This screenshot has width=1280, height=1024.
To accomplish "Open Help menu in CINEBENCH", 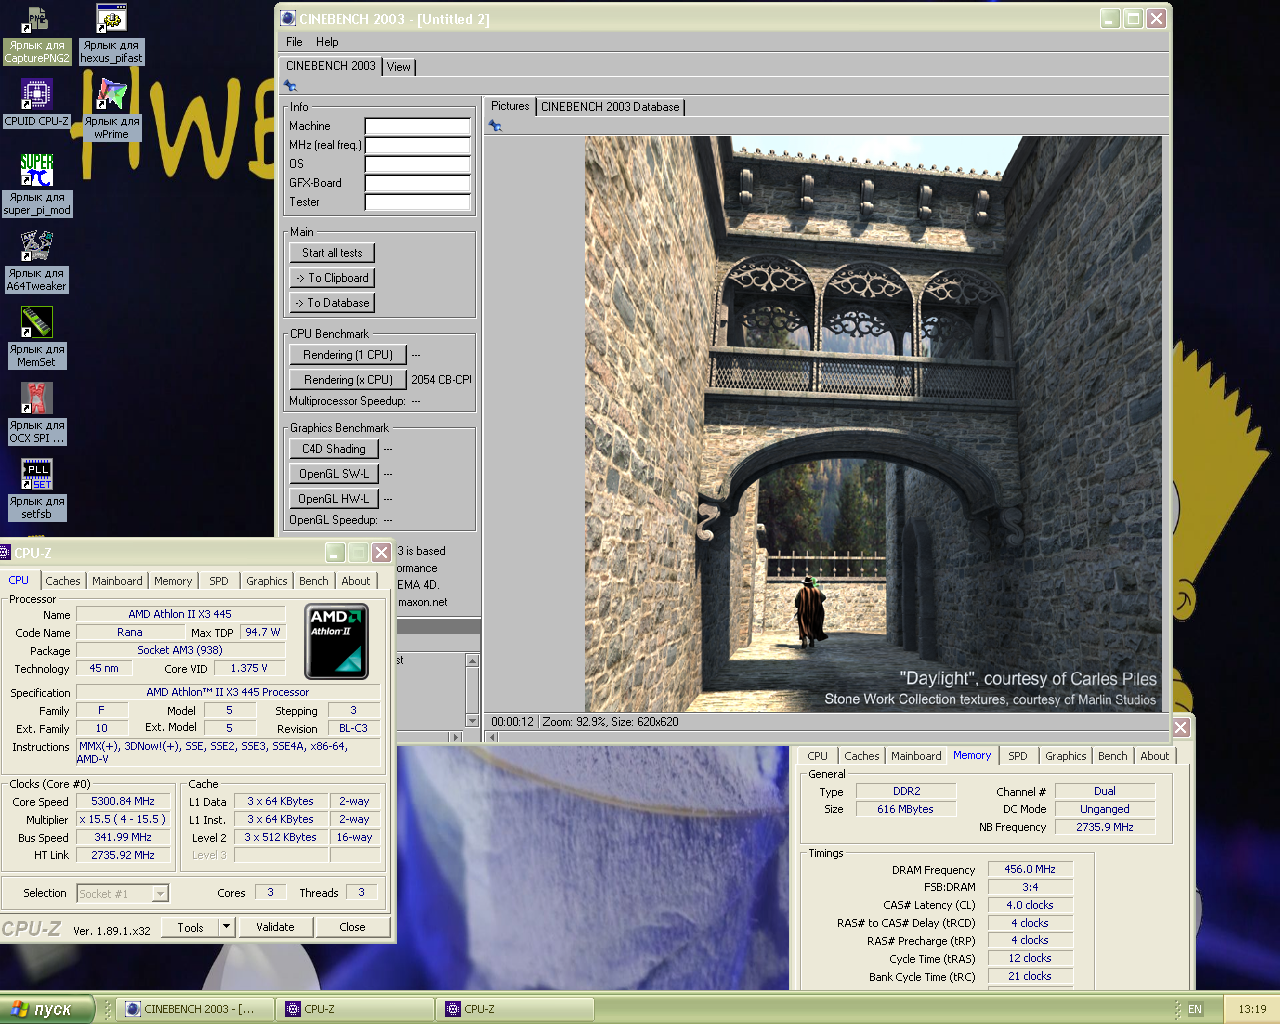I will tap(327, 42).
